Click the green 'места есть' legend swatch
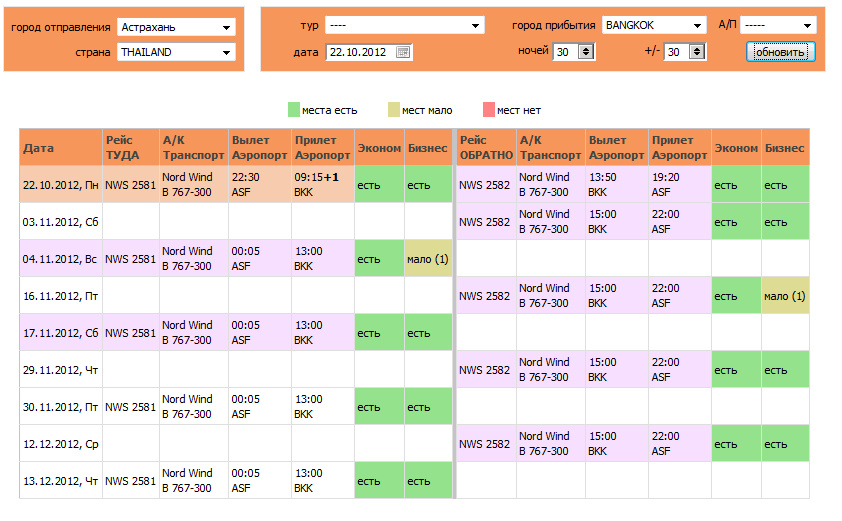The height and width of the screenshot is (521, 842). pyautogui.click(x=294, y=110)
